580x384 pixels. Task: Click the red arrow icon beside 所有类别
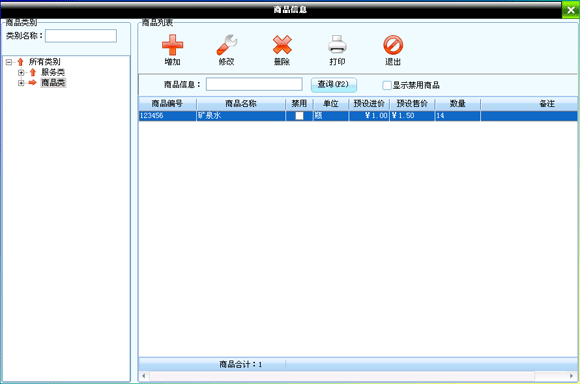pyautogui.click(x=20, y=62)
